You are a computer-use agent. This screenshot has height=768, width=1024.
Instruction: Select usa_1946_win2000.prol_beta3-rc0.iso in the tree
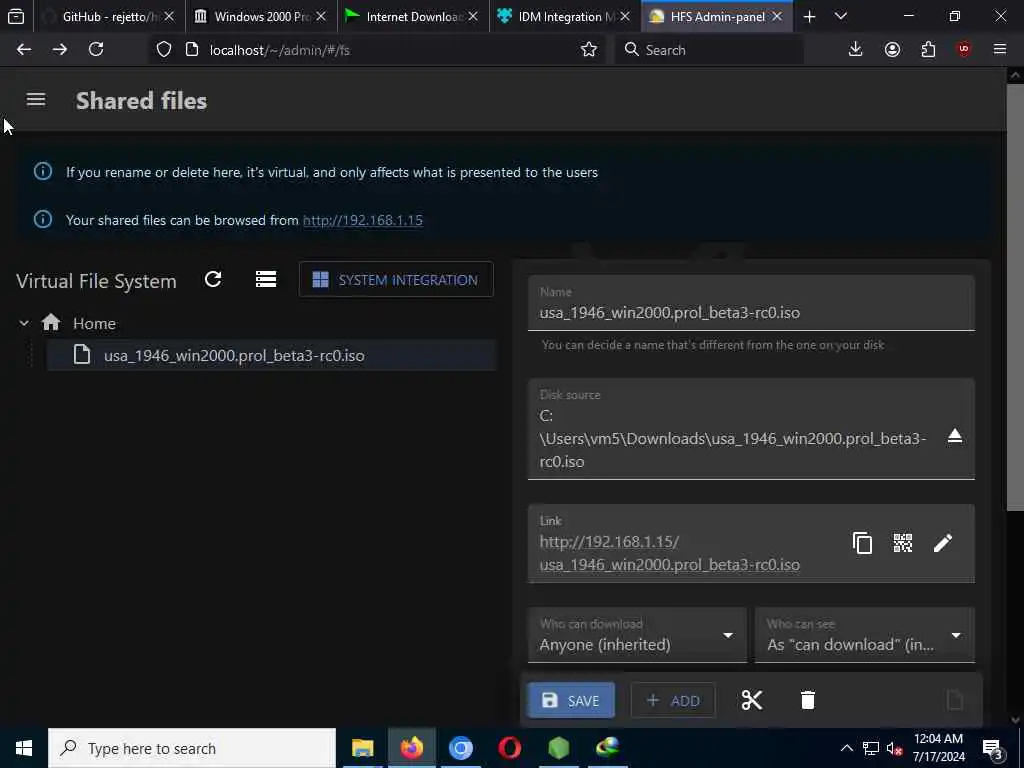[x=271, y=355]
